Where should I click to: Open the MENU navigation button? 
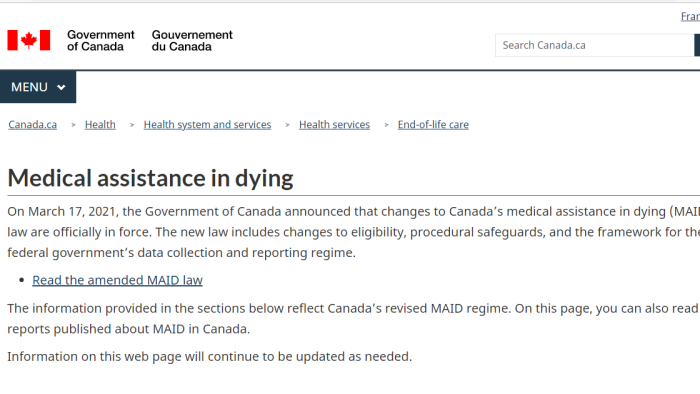click(38, 87)
